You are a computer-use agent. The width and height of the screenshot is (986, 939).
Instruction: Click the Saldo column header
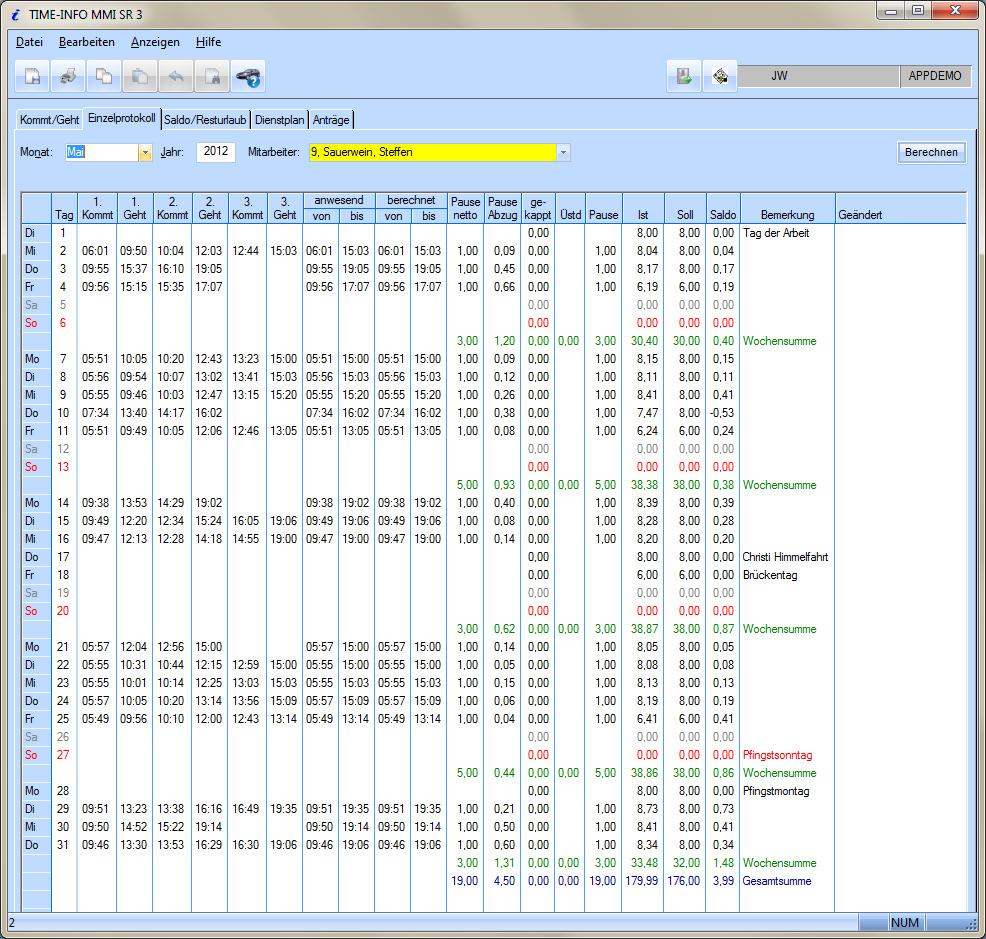coord(723,208)
